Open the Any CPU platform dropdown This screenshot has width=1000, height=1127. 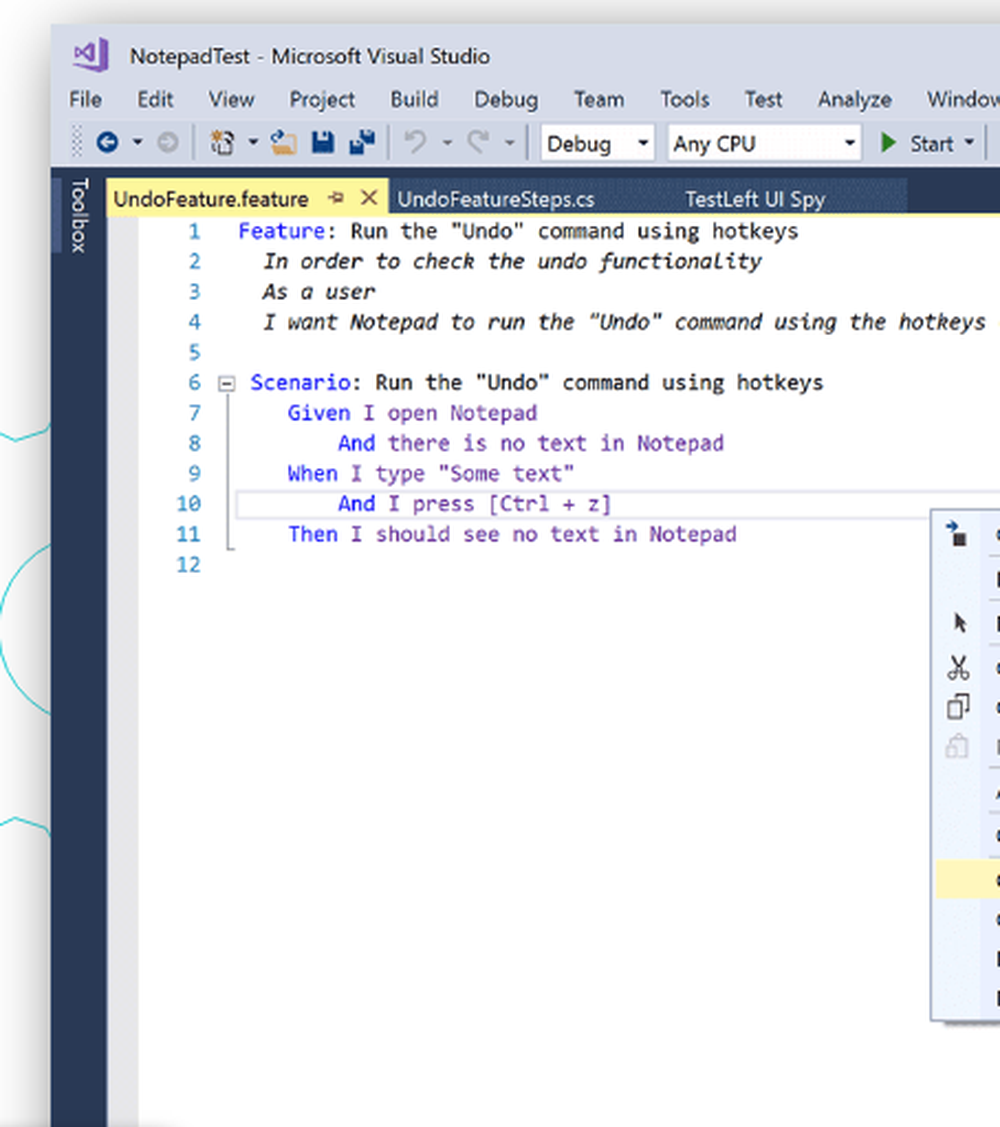pyautogui.click(x=764, y=143)
